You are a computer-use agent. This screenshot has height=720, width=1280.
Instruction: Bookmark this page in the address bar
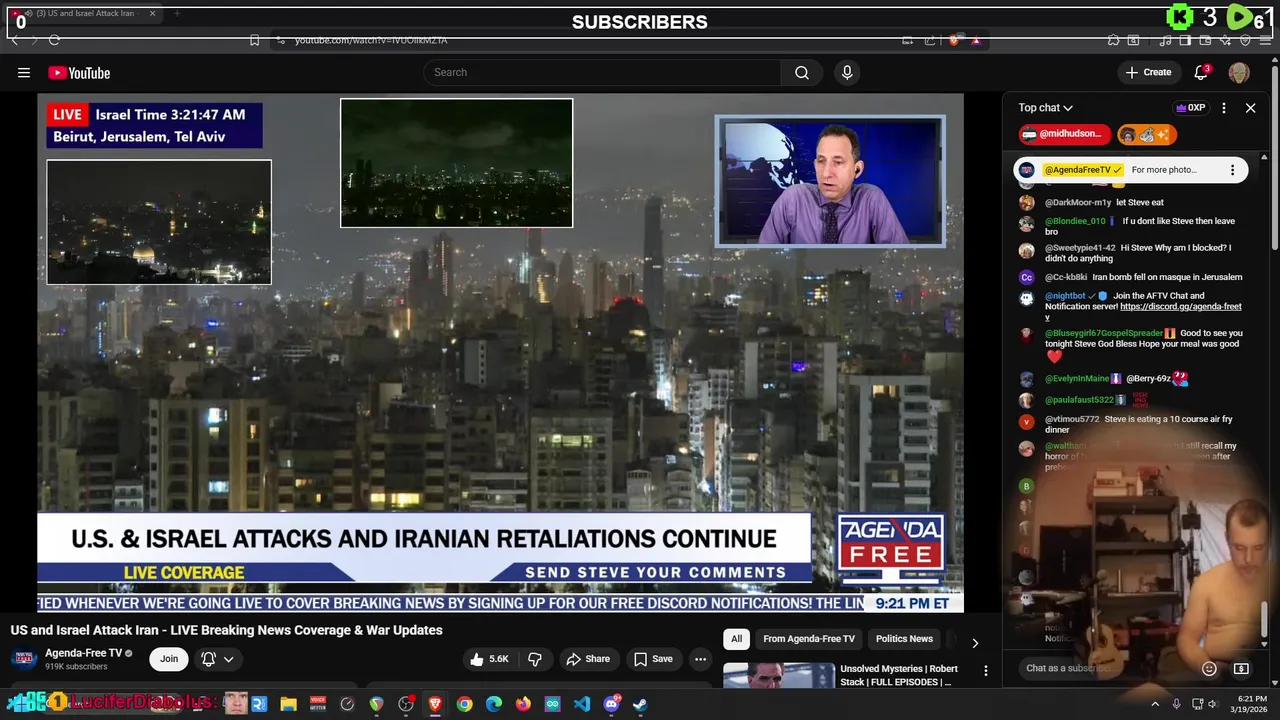(254, 40)
